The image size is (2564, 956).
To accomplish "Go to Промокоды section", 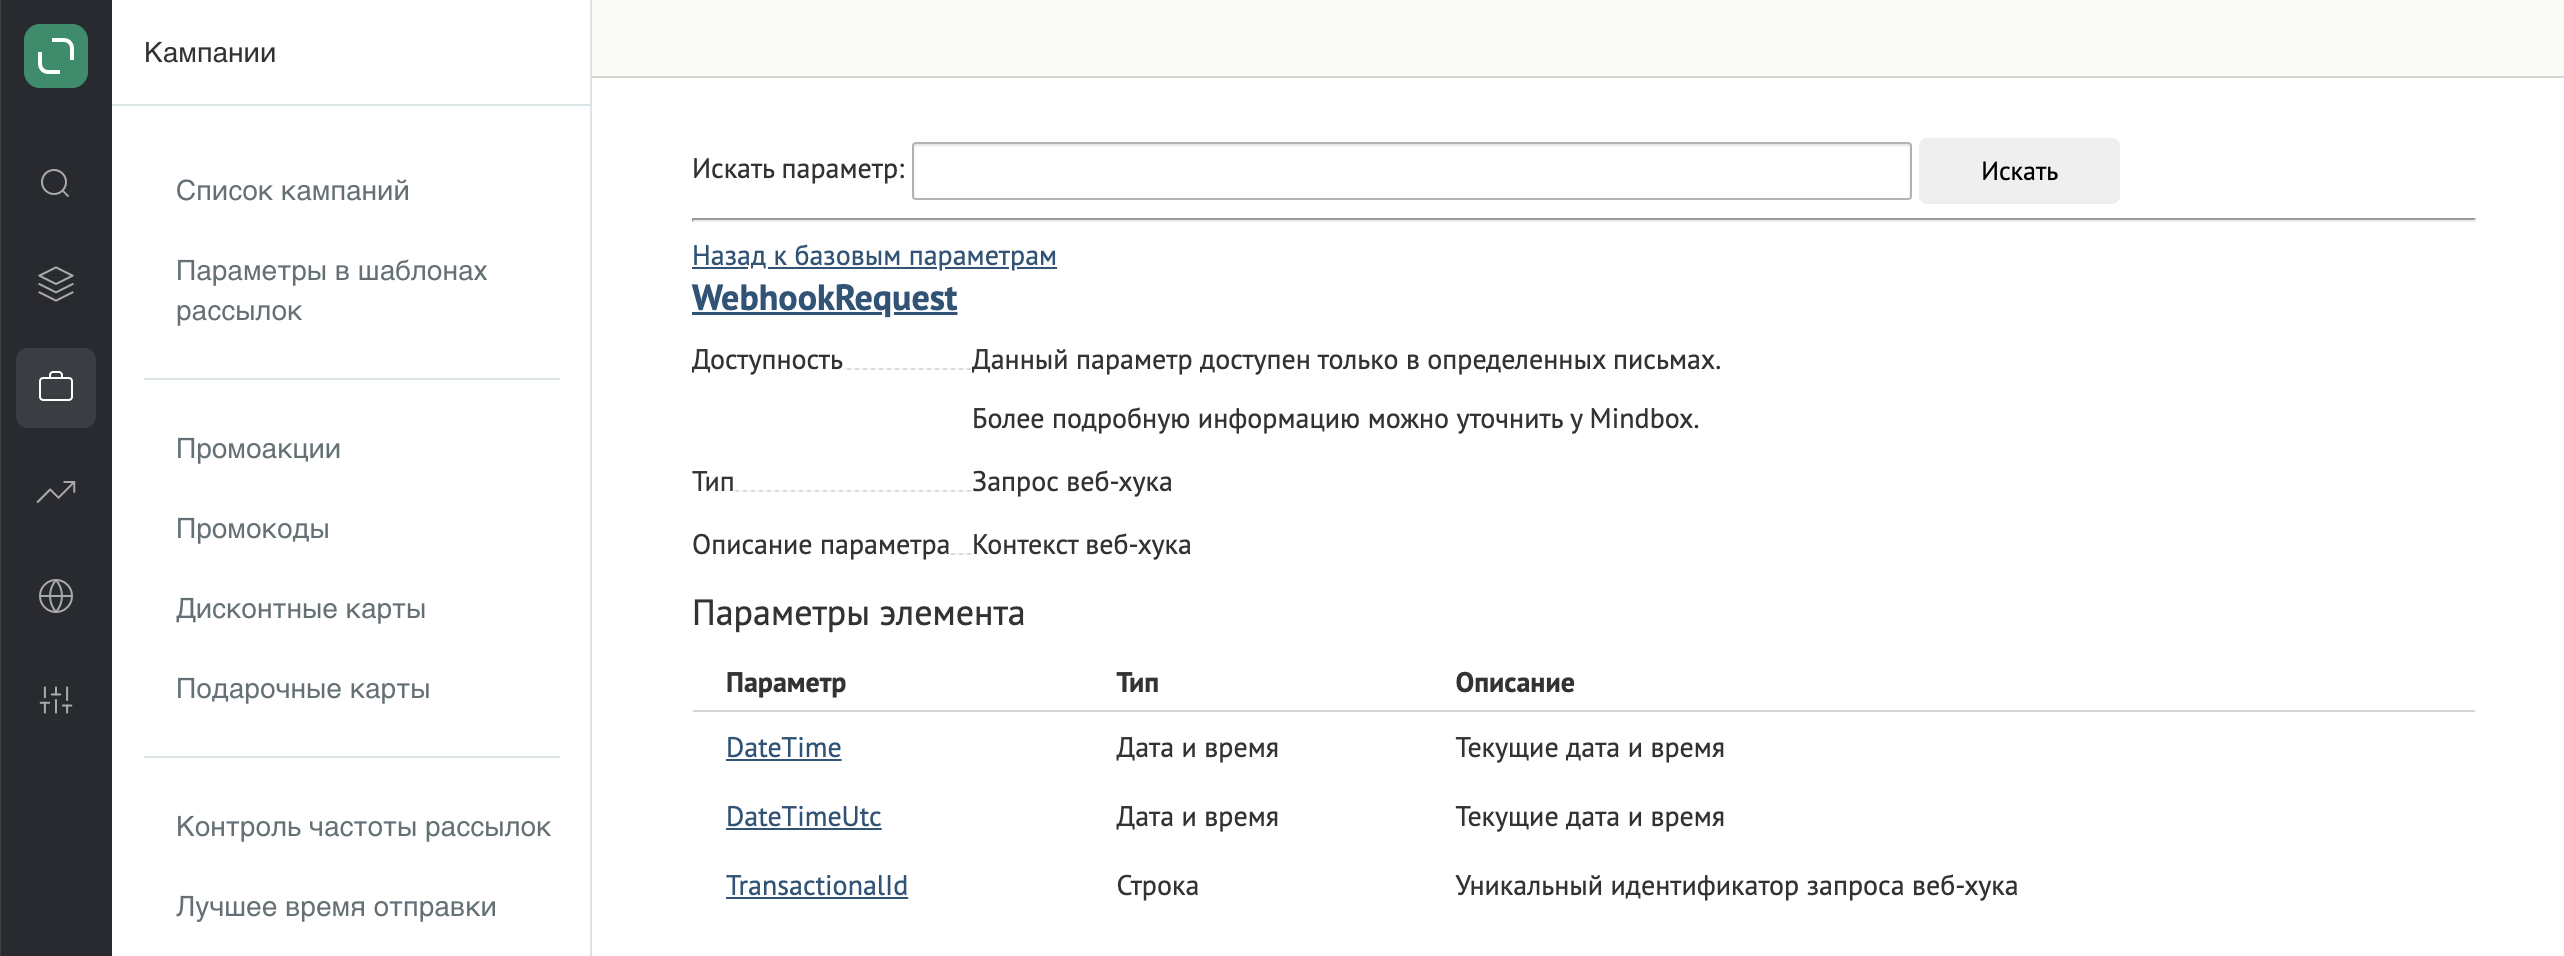I will (x=252, y=528).
